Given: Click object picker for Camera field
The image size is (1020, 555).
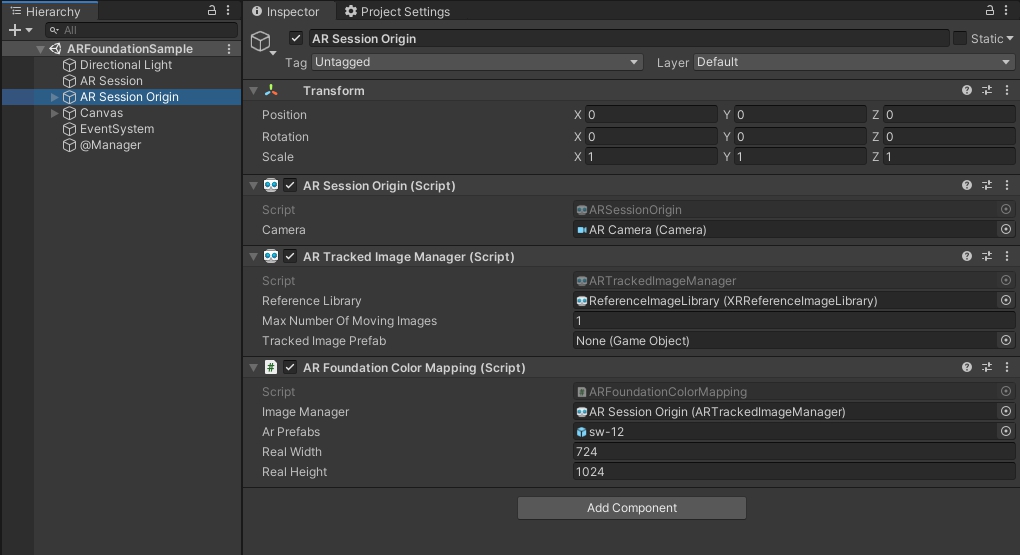Looking at the screenshot, I should point(1006,229).
